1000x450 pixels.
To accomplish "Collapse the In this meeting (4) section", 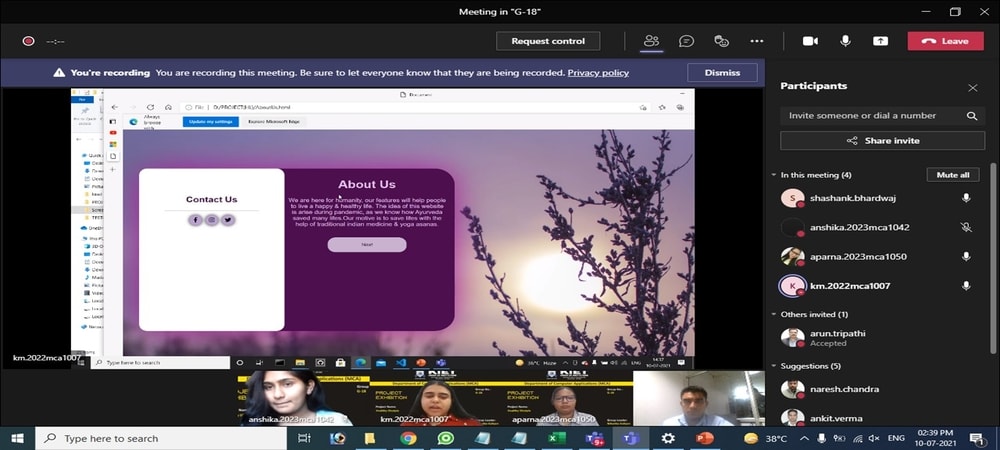I will coord(773,175).
